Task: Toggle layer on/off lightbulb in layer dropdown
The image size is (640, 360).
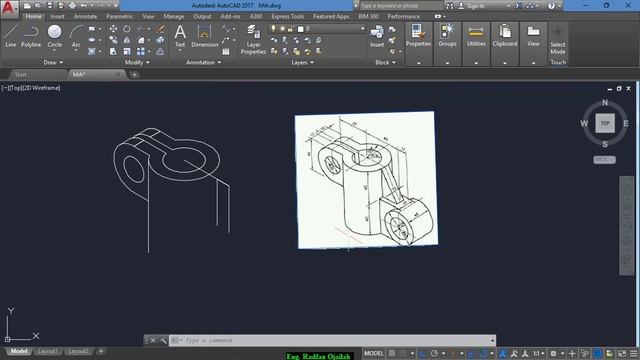Action: click(273, 29)
